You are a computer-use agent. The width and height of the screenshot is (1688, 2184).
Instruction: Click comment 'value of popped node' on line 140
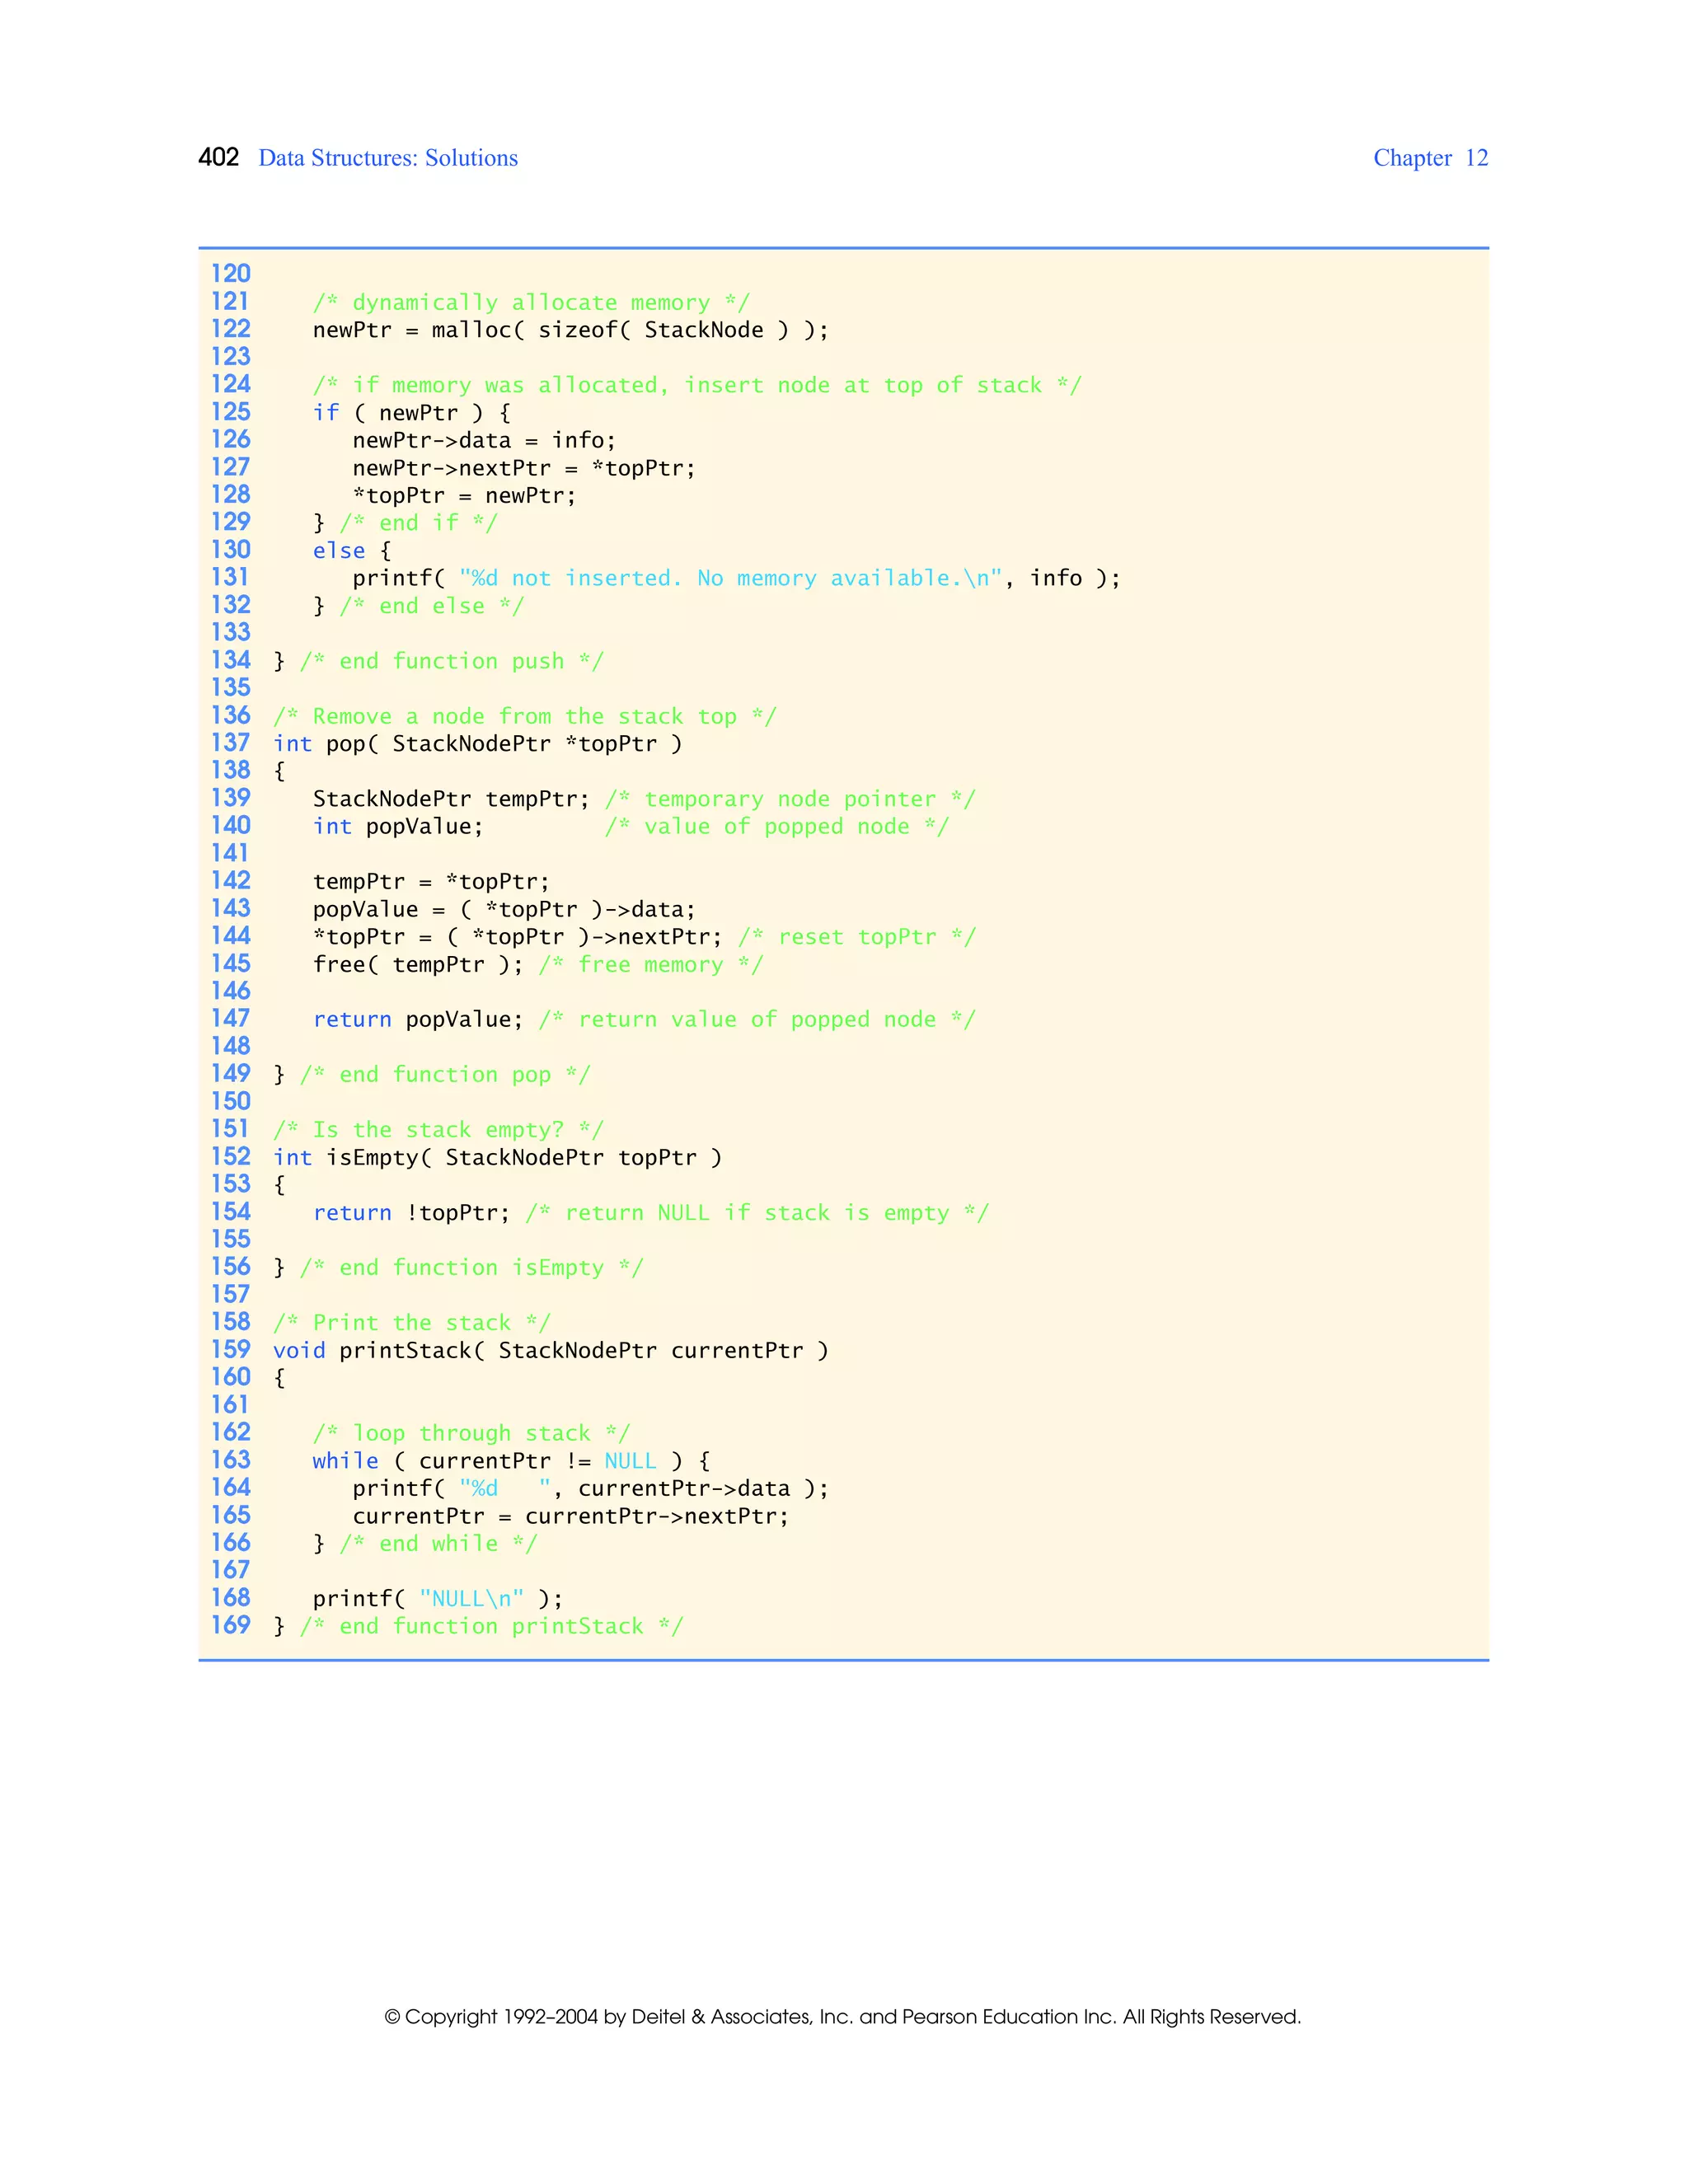point(777,827)
